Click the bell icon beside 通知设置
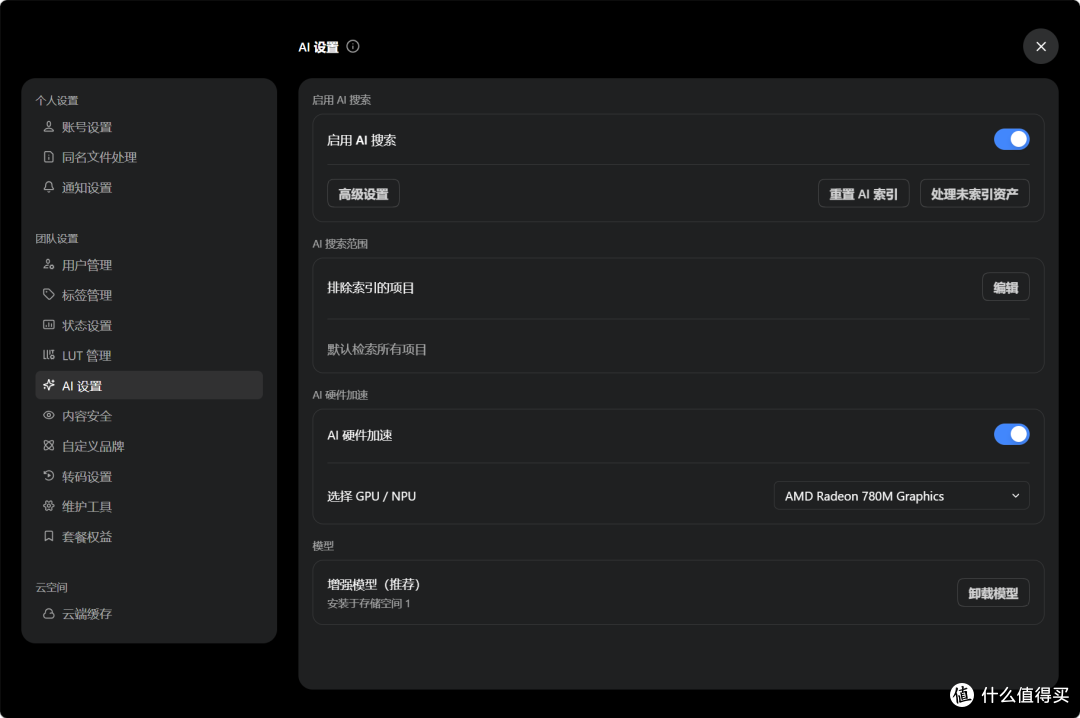This screenshot has height=718, width=1080. 48,187
